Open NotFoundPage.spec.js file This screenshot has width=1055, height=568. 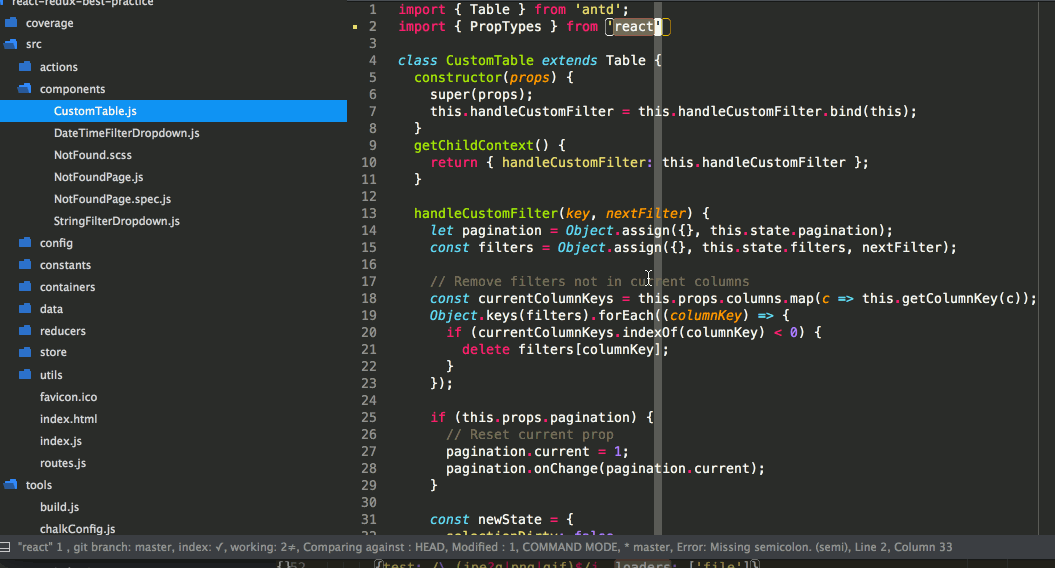tap(112, 199)
